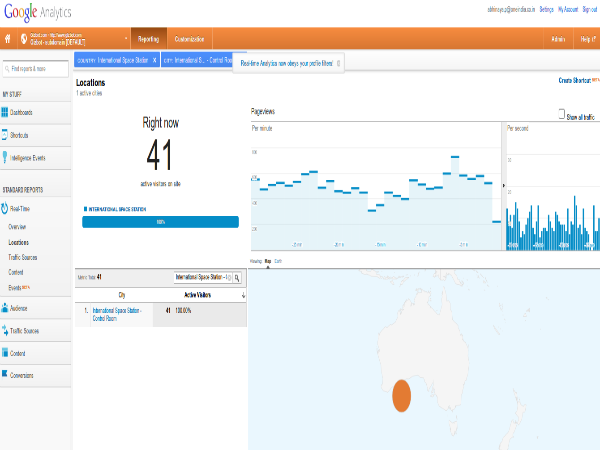The height and width of the screenshot is (450, 600).
Task: Click the Dashboards grid icon
Action: (5, 112)
